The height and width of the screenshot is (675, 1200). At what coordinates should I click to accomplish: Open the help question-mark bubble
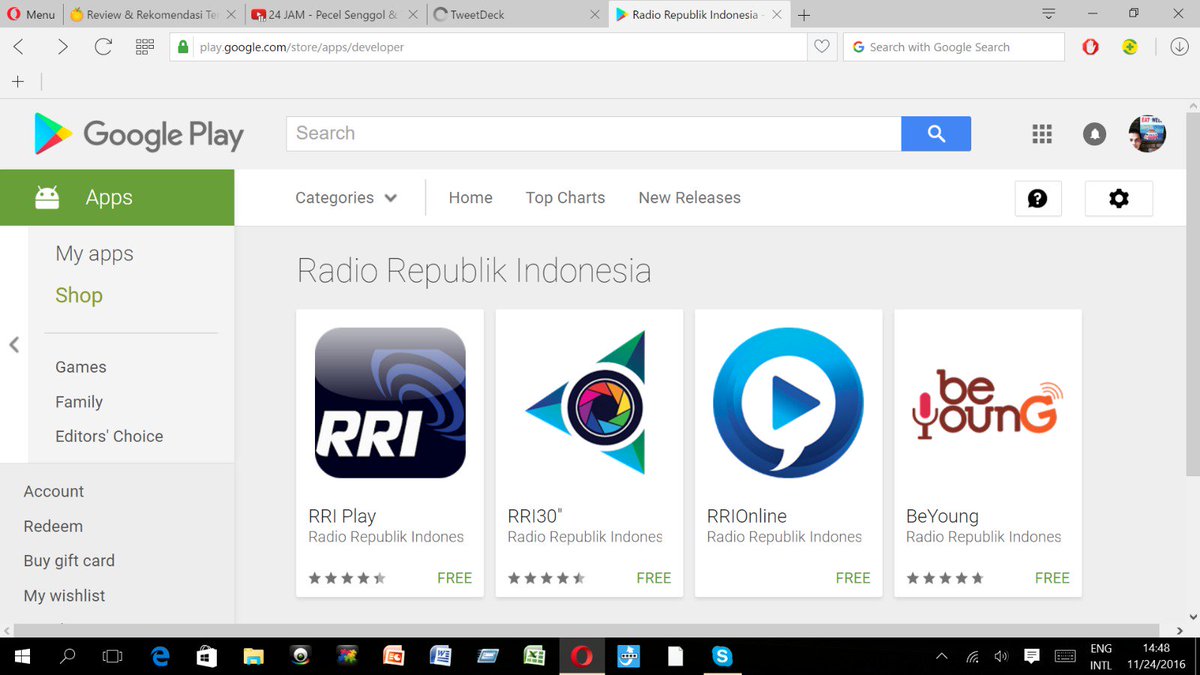1038,198
